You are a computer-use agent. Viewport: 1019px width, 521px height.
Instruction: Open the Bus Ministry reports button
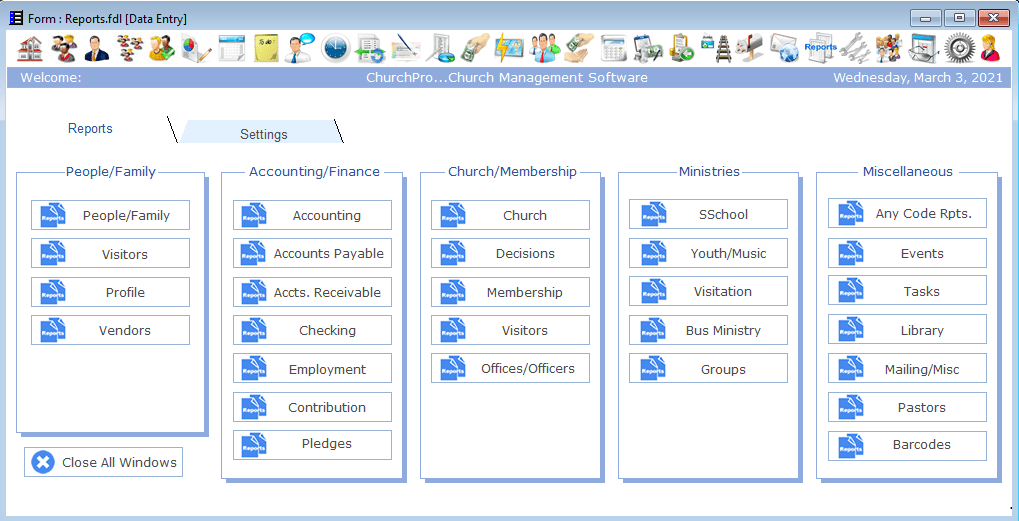pos(708,330)
